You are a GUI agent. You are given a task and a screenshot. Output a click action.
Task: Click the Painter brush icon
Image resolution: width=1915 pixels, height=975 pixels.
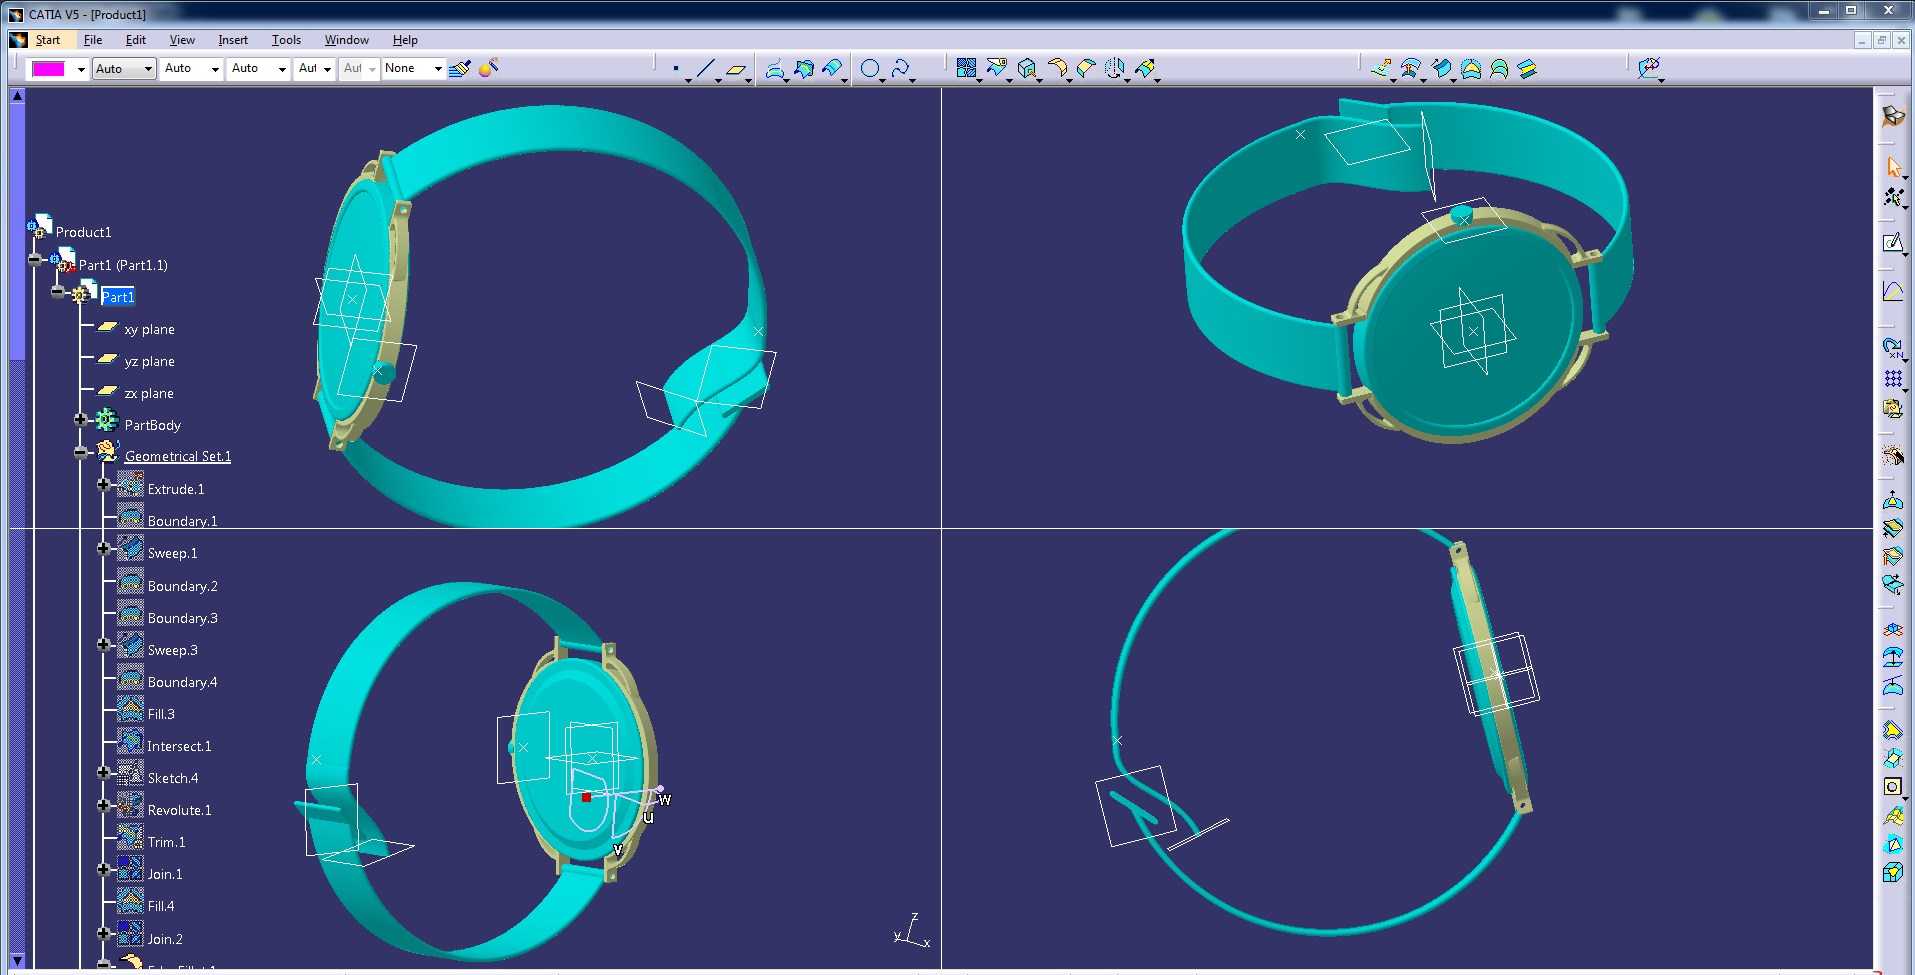(460, 68)
